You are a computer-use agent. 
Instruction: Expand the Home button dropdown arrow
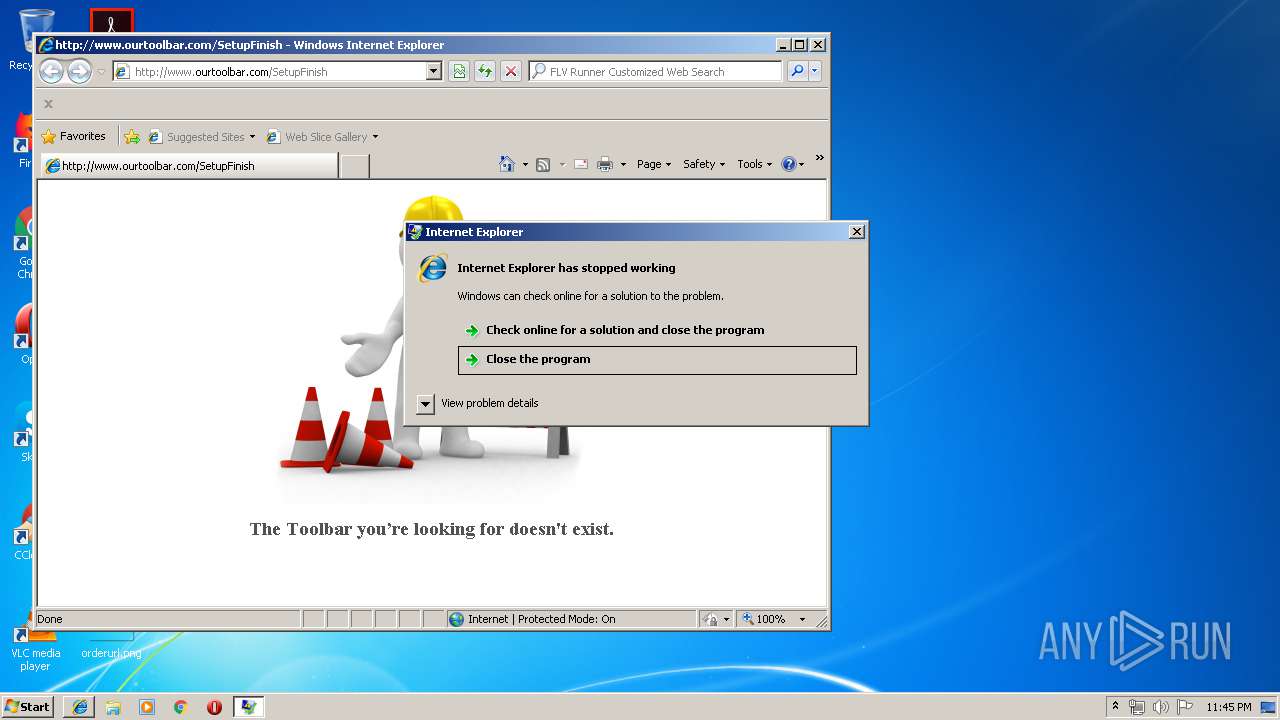525,164
